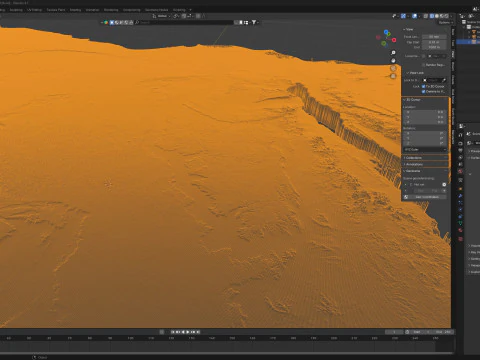Click the 3D Cursor Location X field

pos(425,112)
